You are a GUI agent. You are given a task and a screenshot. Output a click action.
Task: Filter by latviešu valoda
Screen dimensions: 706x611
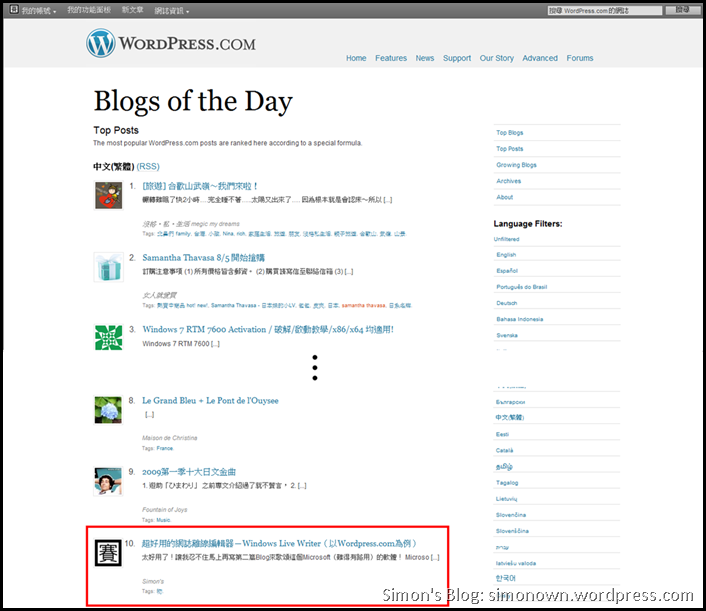[x=516, y=563]
